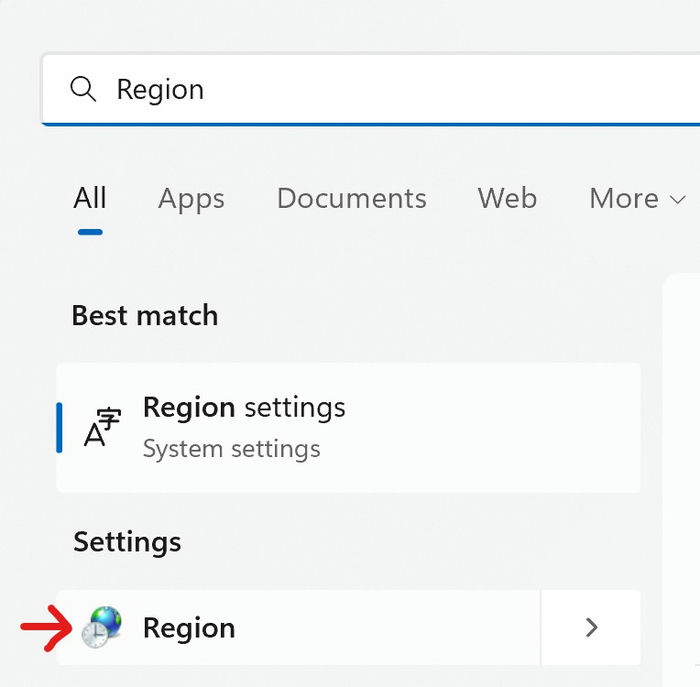
Task: Click the blue underline beneath All tab
Action: (90, 232)
